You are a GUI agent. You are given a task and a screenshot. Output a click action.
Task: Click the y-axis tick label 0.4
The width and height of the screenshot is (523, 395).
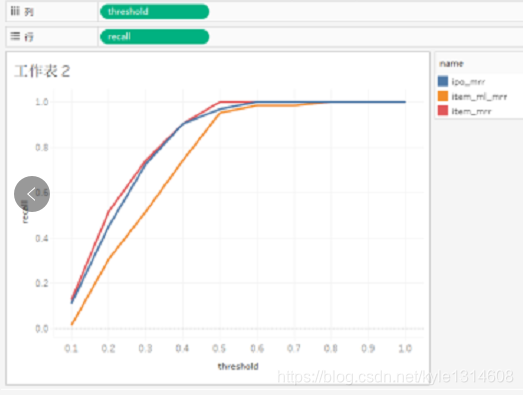click(42, 239)
